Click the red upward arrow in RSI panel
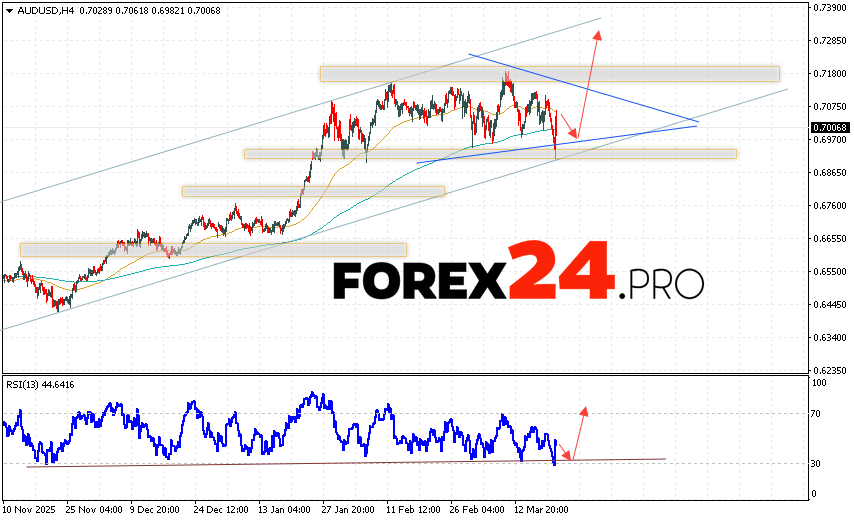 tap(583, 412)
